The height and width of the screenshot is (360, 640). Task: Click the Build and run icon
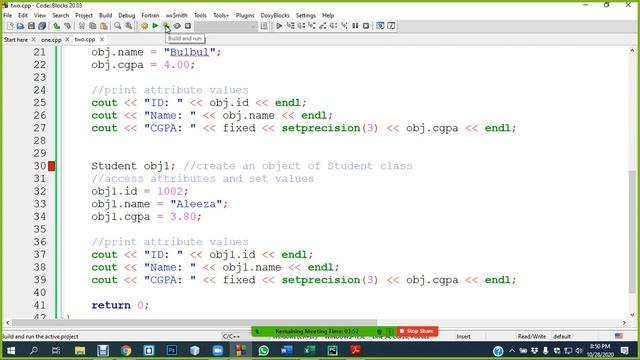[x=166, y=26]
